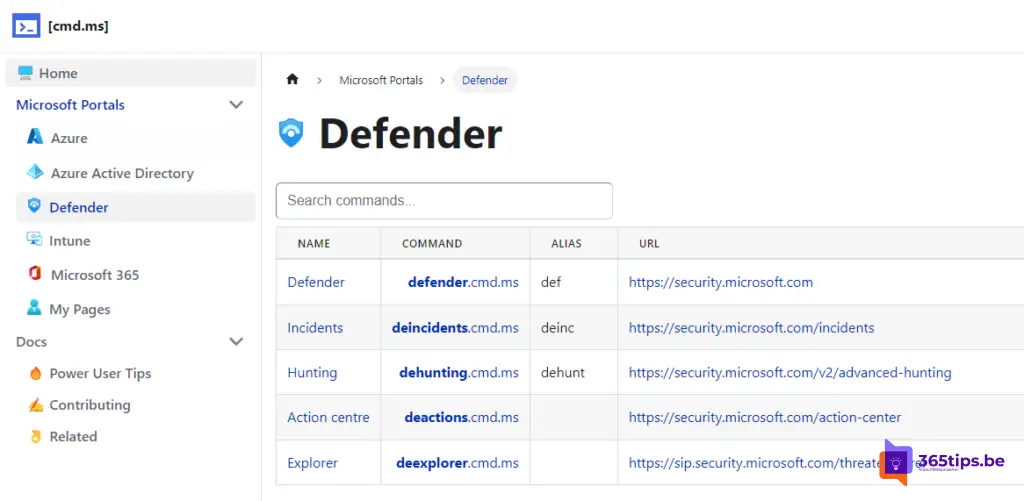
Task: Open the Defender name link in table
Action: (x=316, y=282)
